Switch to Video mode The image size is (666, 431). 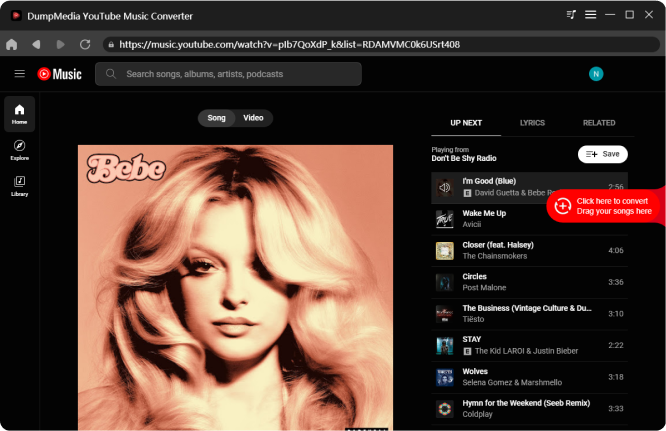[x=253, y=118]
